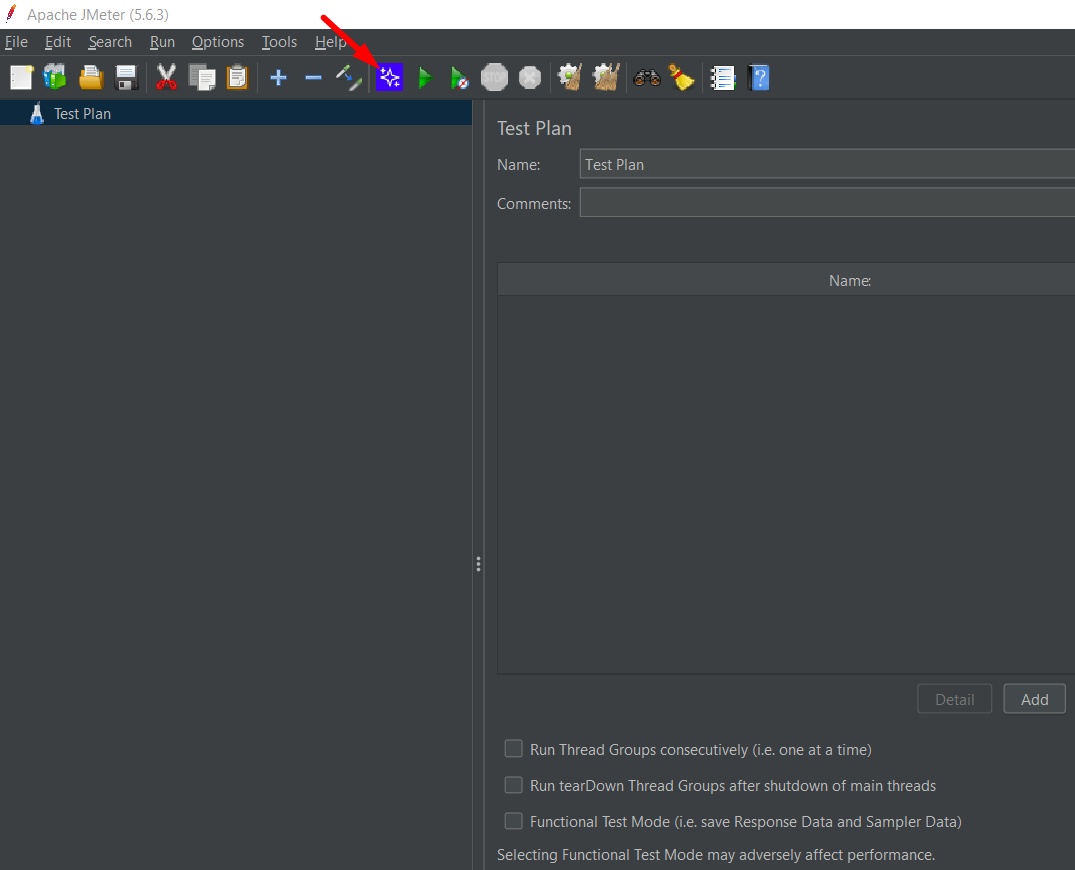Save the test plan via floppy icon
This screenshot has width=1075, height=870.
[126, 77]
